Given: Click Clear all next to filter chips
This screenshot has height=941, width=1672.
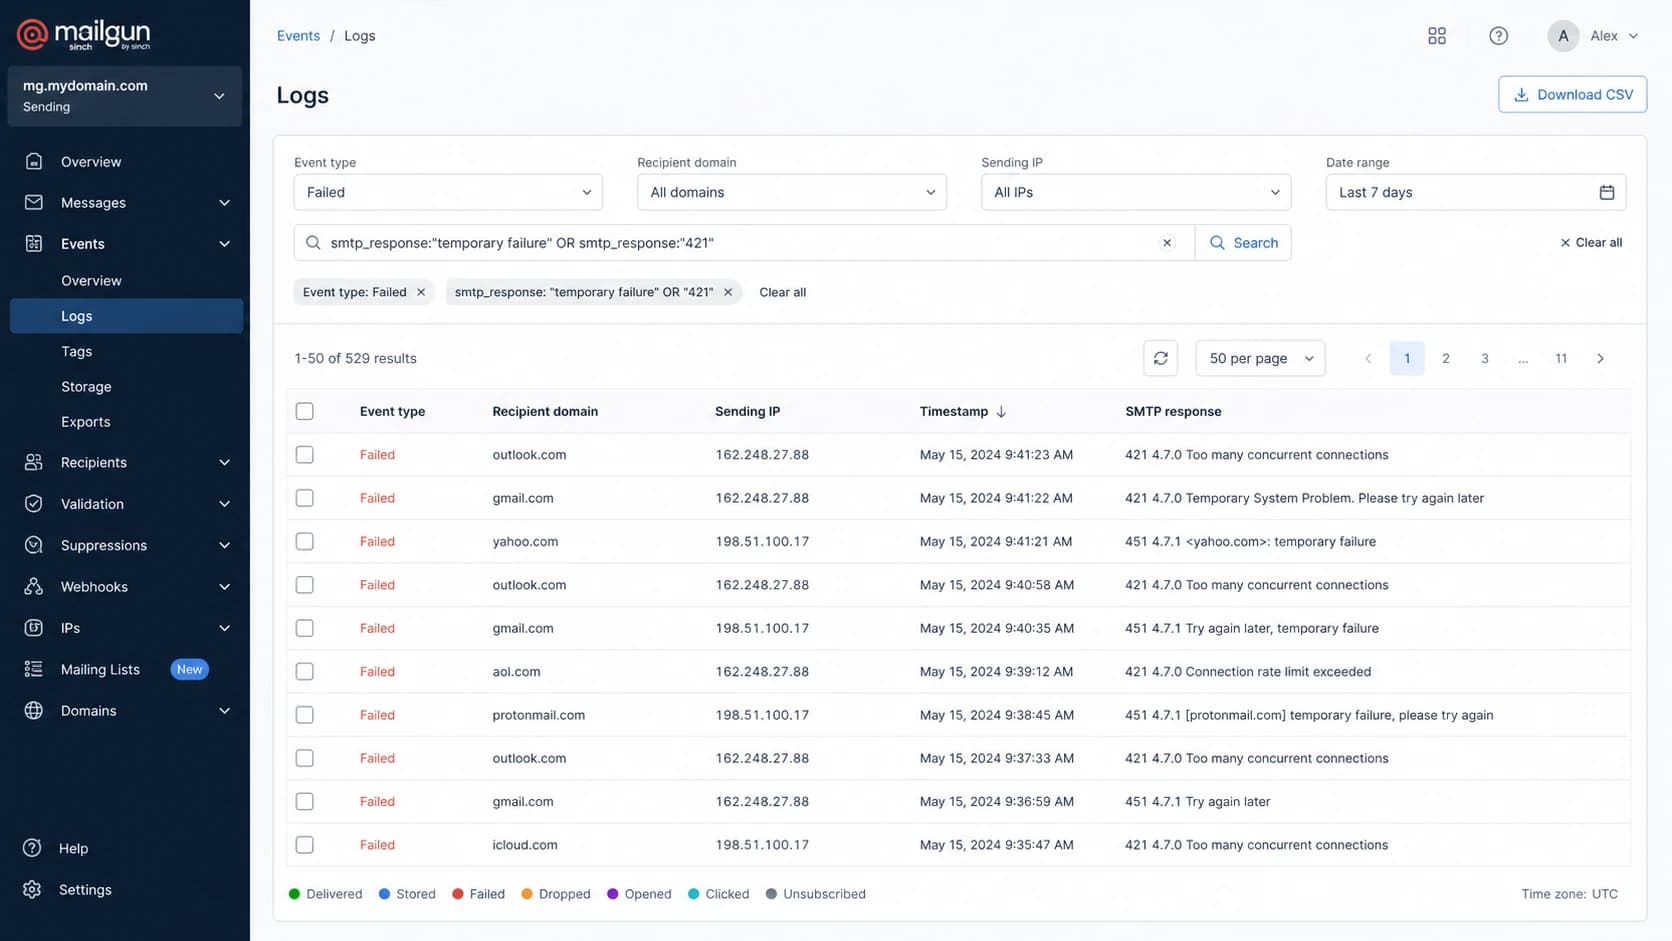Looking at the screenshot, I should (x=782, y=292).
